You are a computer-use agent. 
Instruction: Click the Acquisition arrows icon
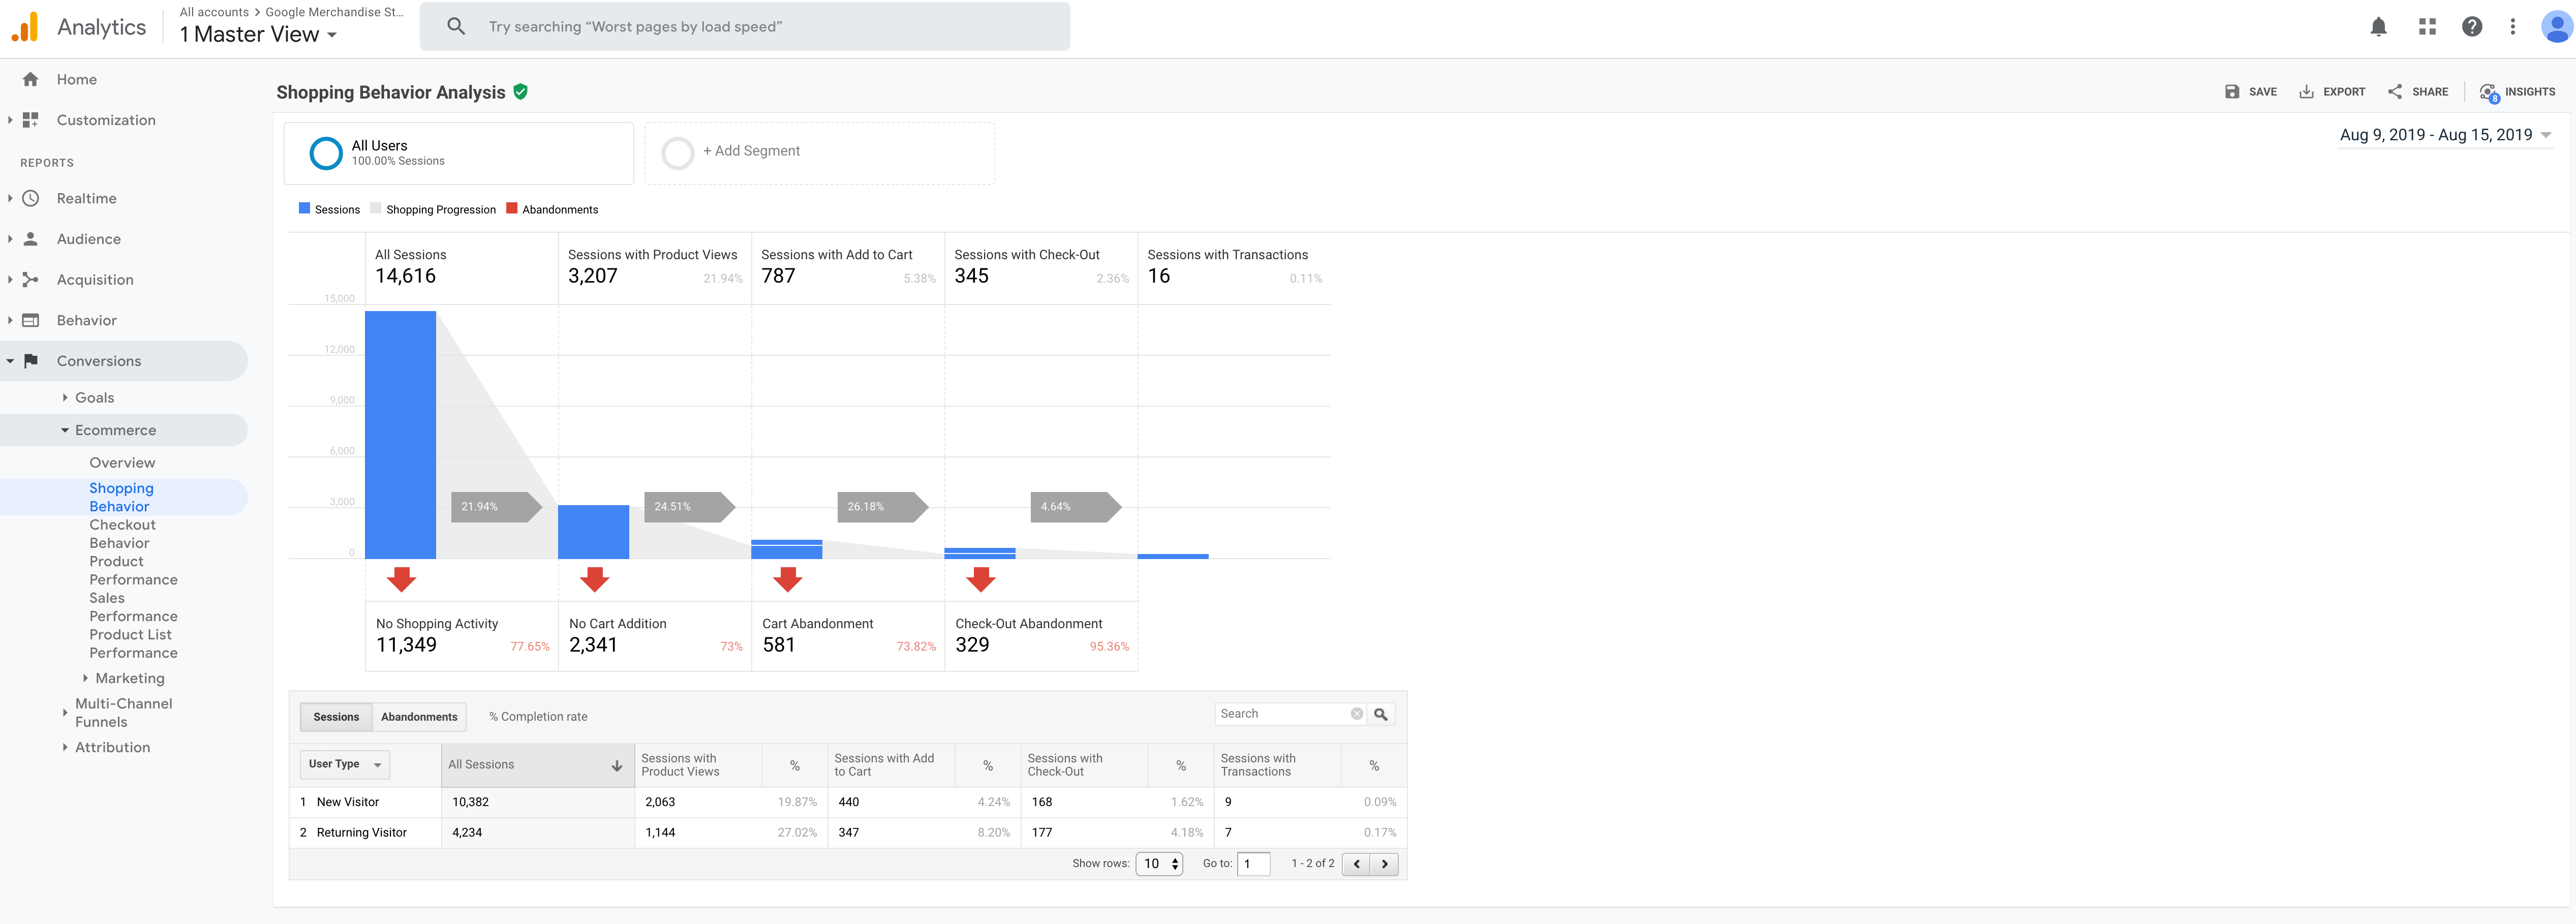tap(31, 280)
